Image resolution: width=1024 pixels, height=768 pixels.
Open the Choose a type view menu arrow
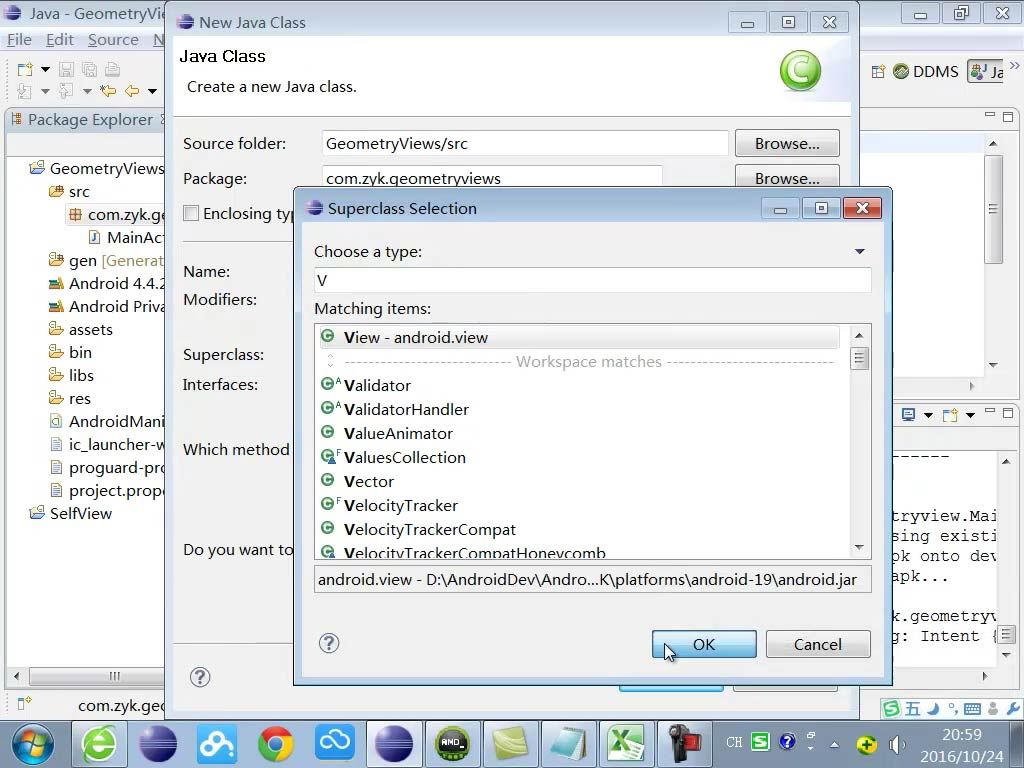click(x=859, y=251)
